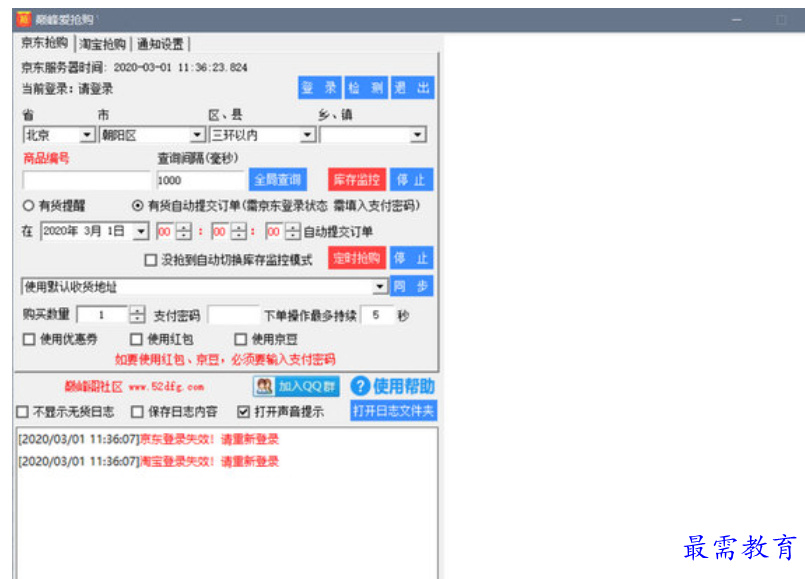Click the 同步 button
Screen dimensions: 805x579
click(411, 286)
